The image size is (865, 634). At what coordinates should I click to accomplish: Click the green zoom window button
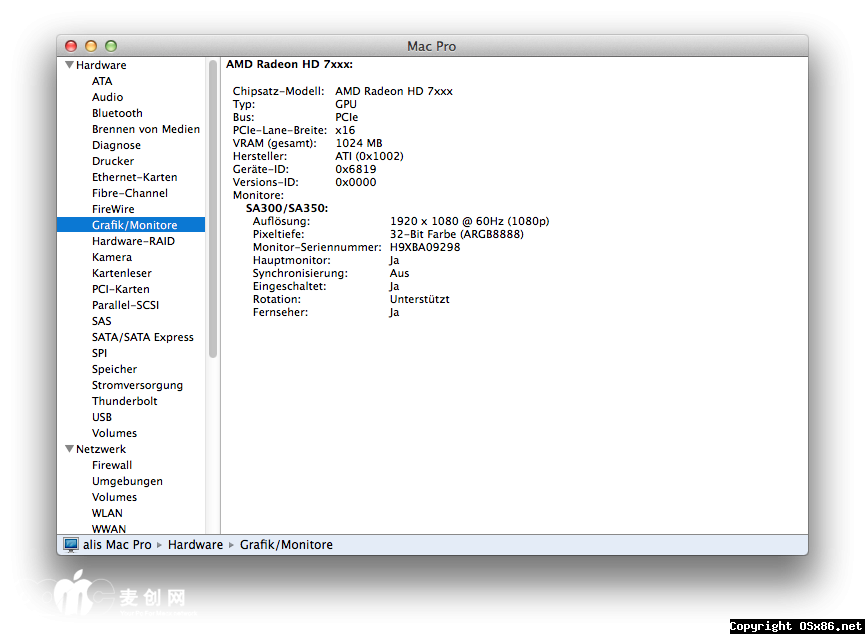111,46
